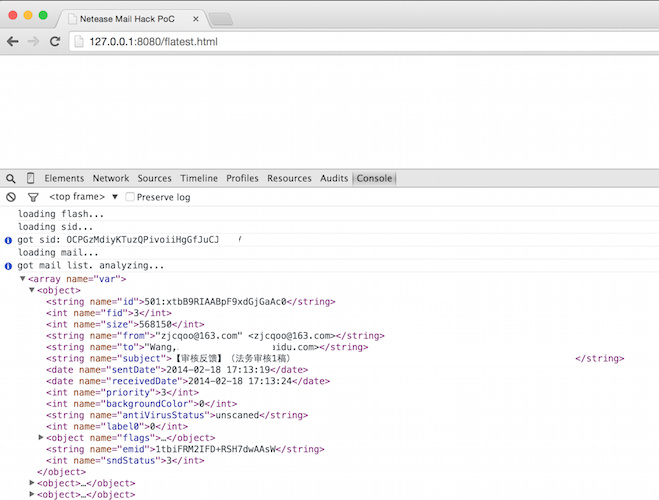The height and width of the screenshot is (500, 659).
Task: Open the console filter funnel icon
Action: point(32,197)
